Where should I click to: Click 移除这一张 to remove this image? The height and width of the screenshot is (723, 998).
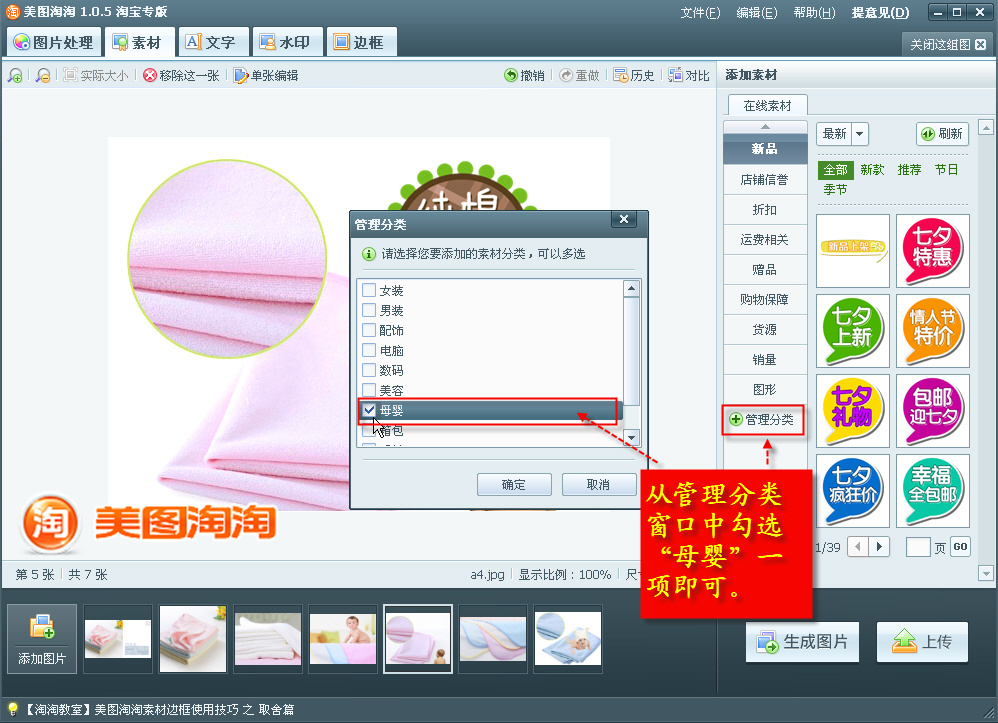(x=181, y=76)
